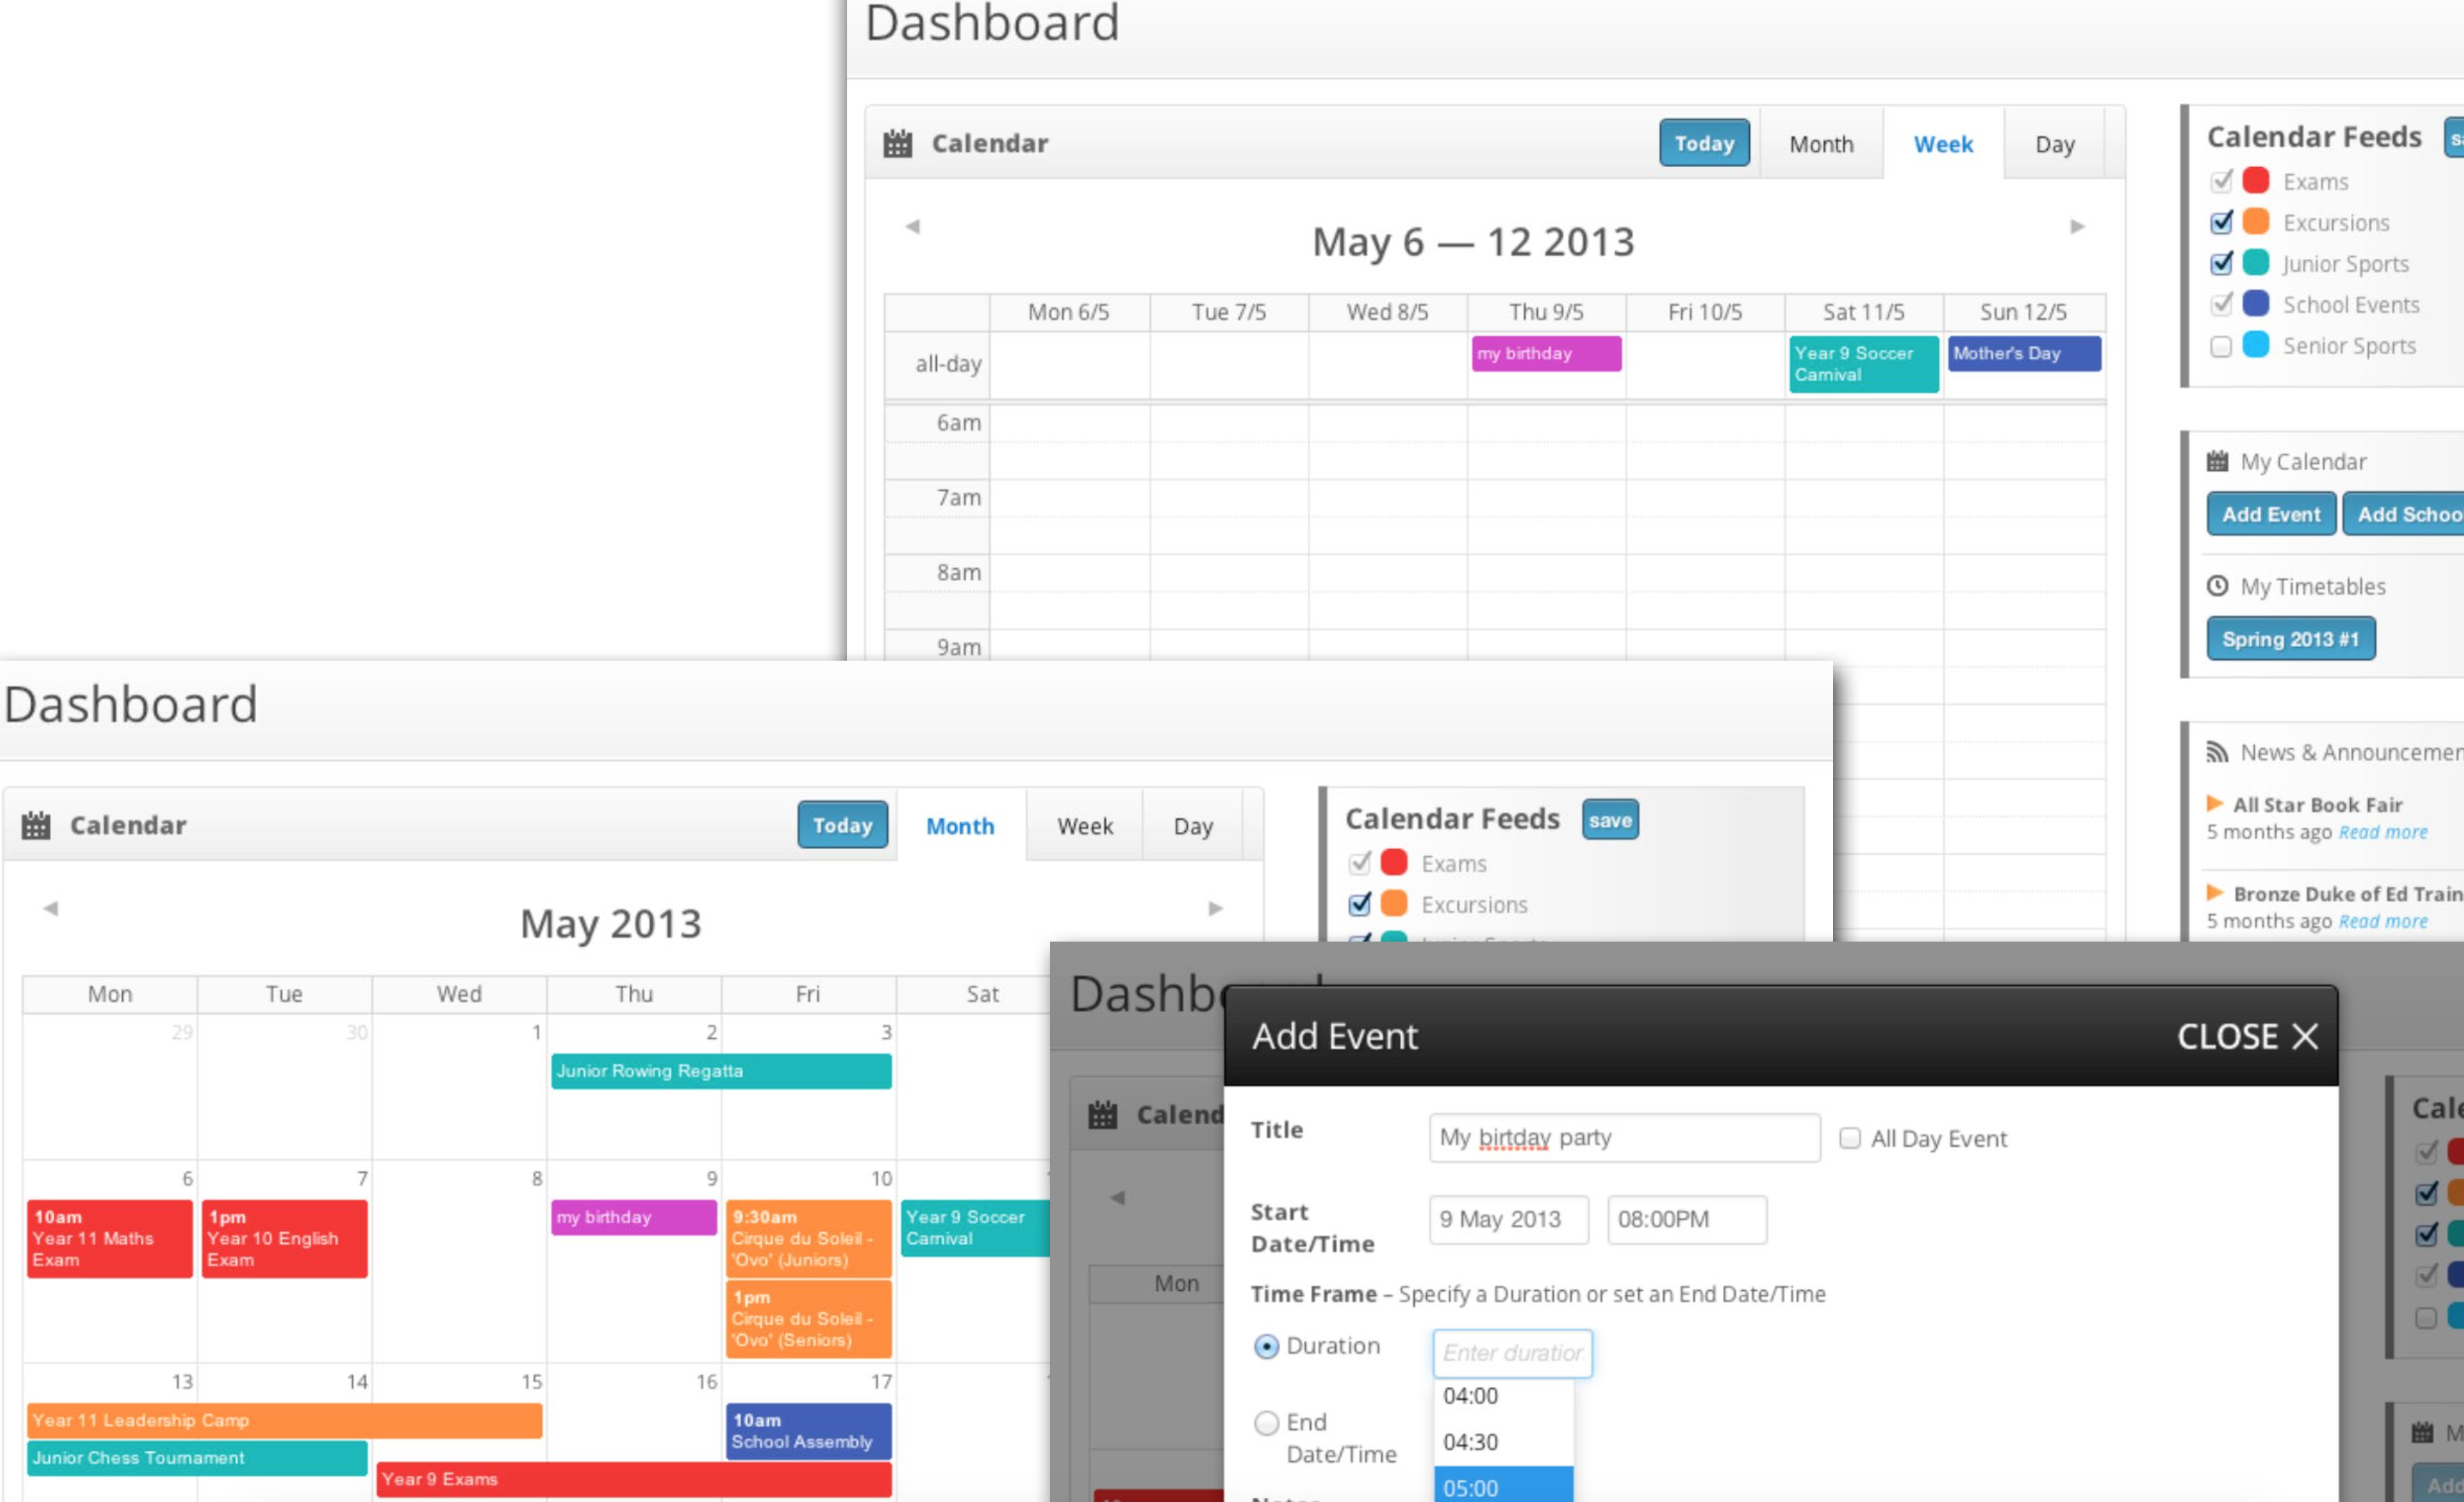Image resolution: width=2464 pixels, height=1502 pixels.
Task: Click the red Exams color swatch
Action: click(x=2255, y=181)
